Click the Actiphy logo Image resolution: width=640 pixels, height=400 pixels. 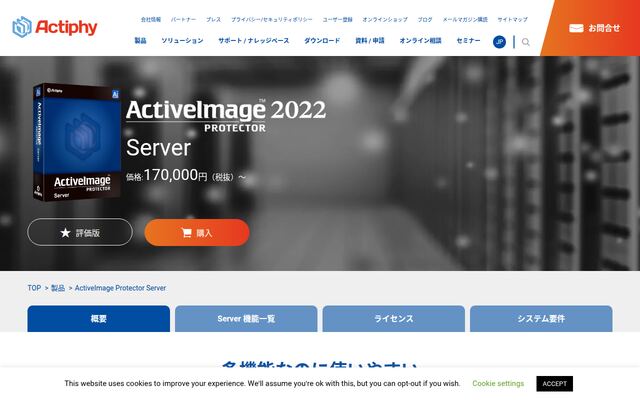(x=55, y=27)
